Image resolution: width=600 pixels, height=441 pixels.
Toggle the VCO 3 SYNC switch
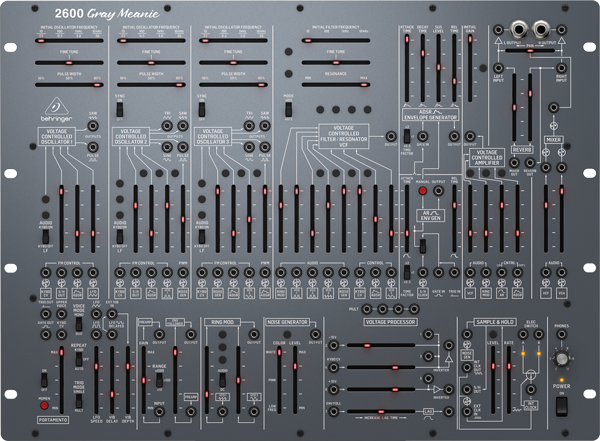pyautogui.click(x=202, y=109)
